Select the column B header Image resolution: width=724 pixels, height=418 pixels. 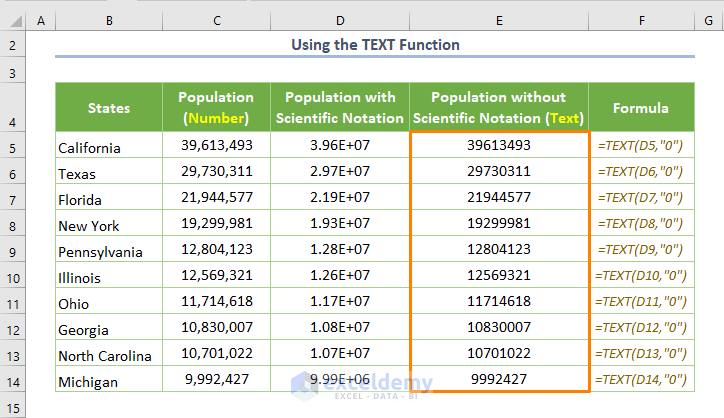[x=108, y=20]
